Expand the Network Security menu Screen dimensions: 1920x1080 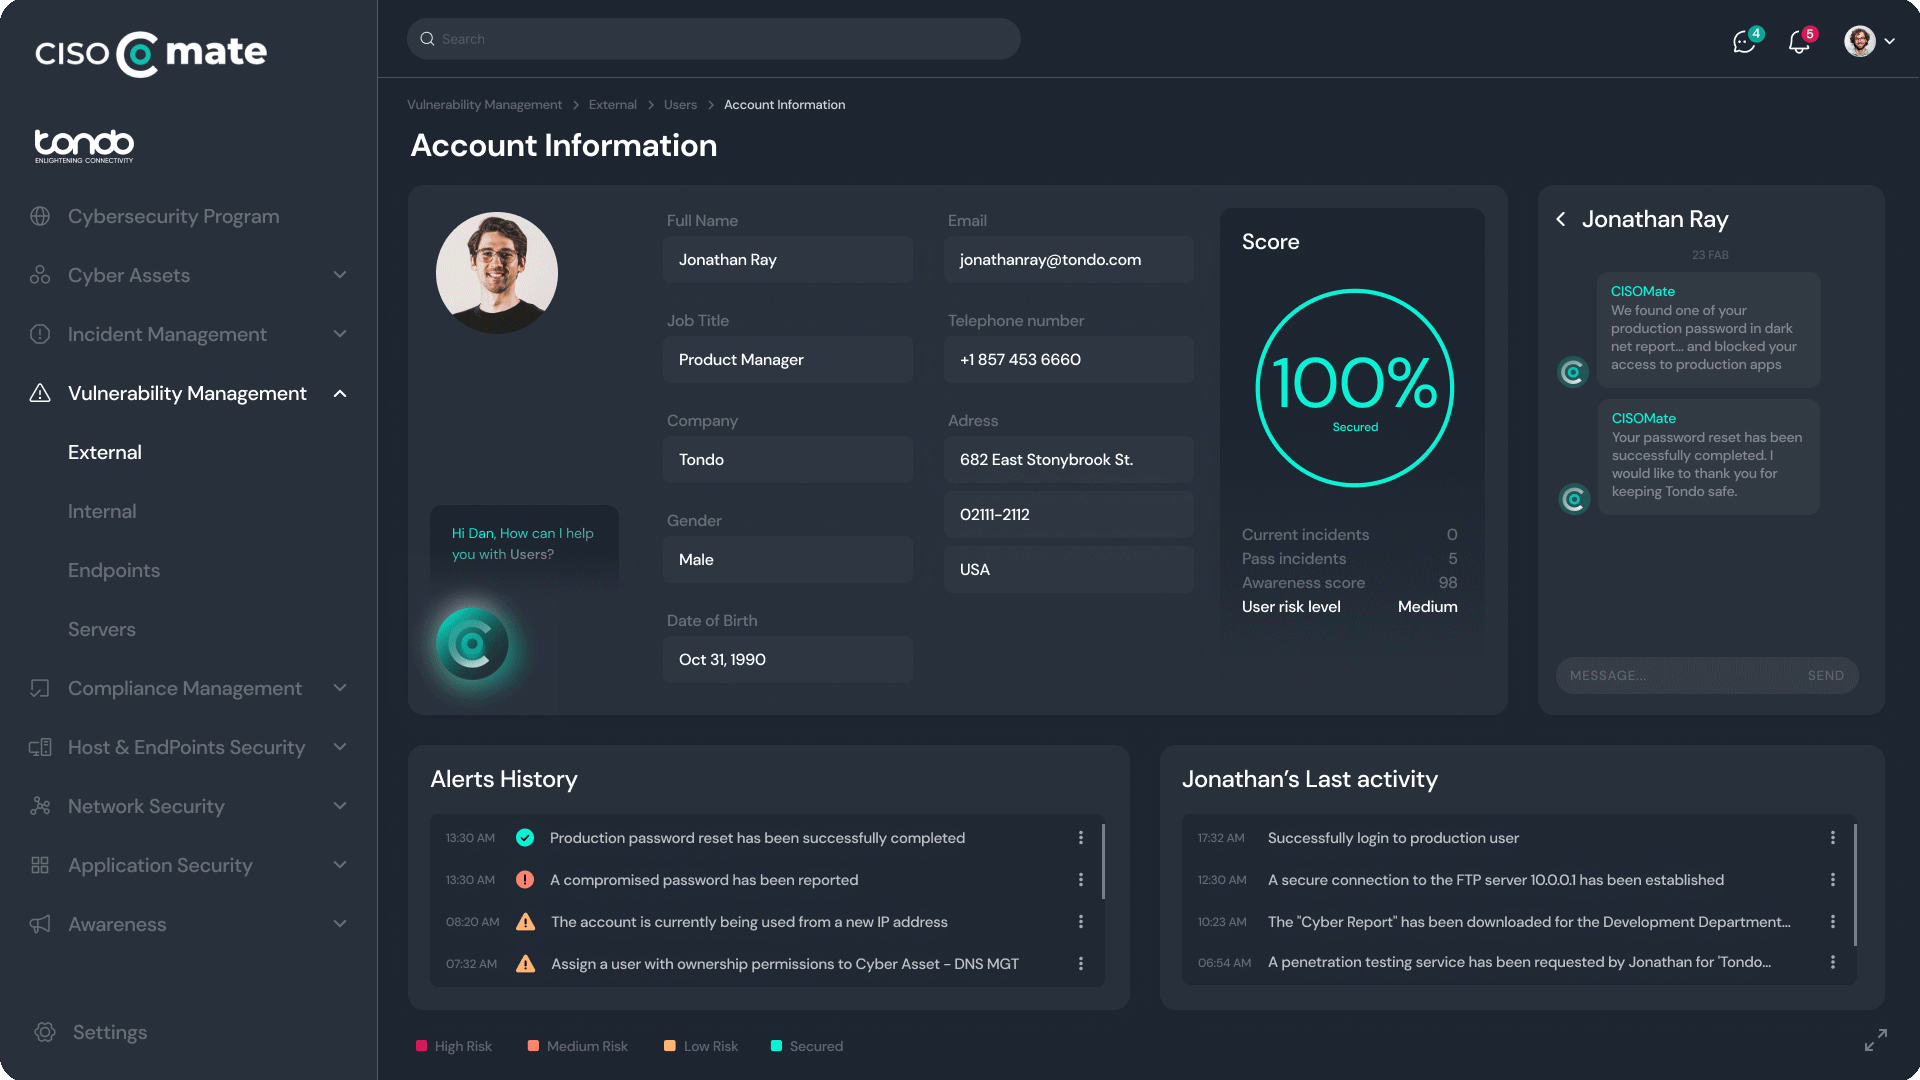pyautogui.click(x=340, y=806)
